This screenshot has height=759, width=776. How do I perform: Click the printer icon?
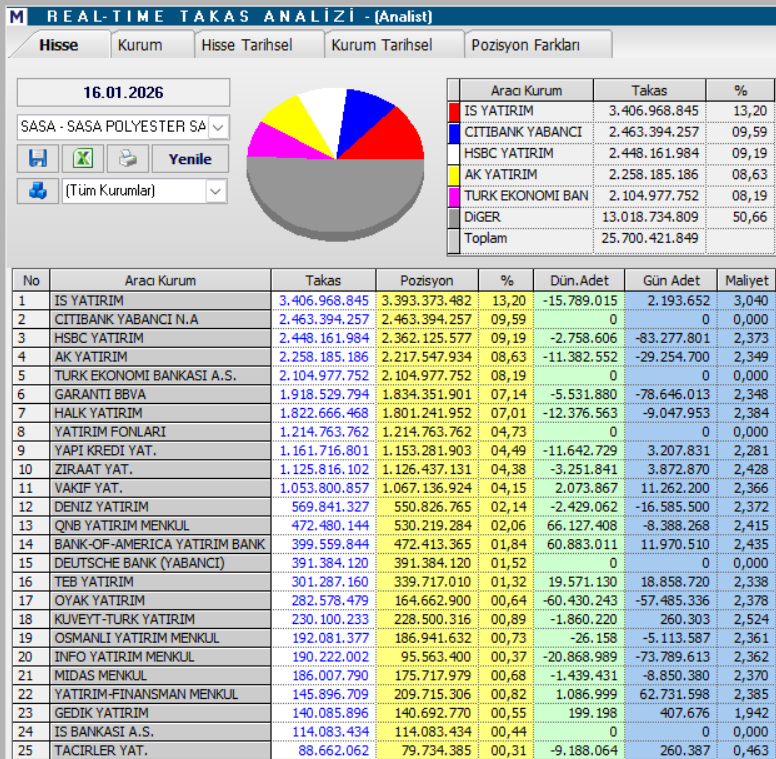pos(128,158)
